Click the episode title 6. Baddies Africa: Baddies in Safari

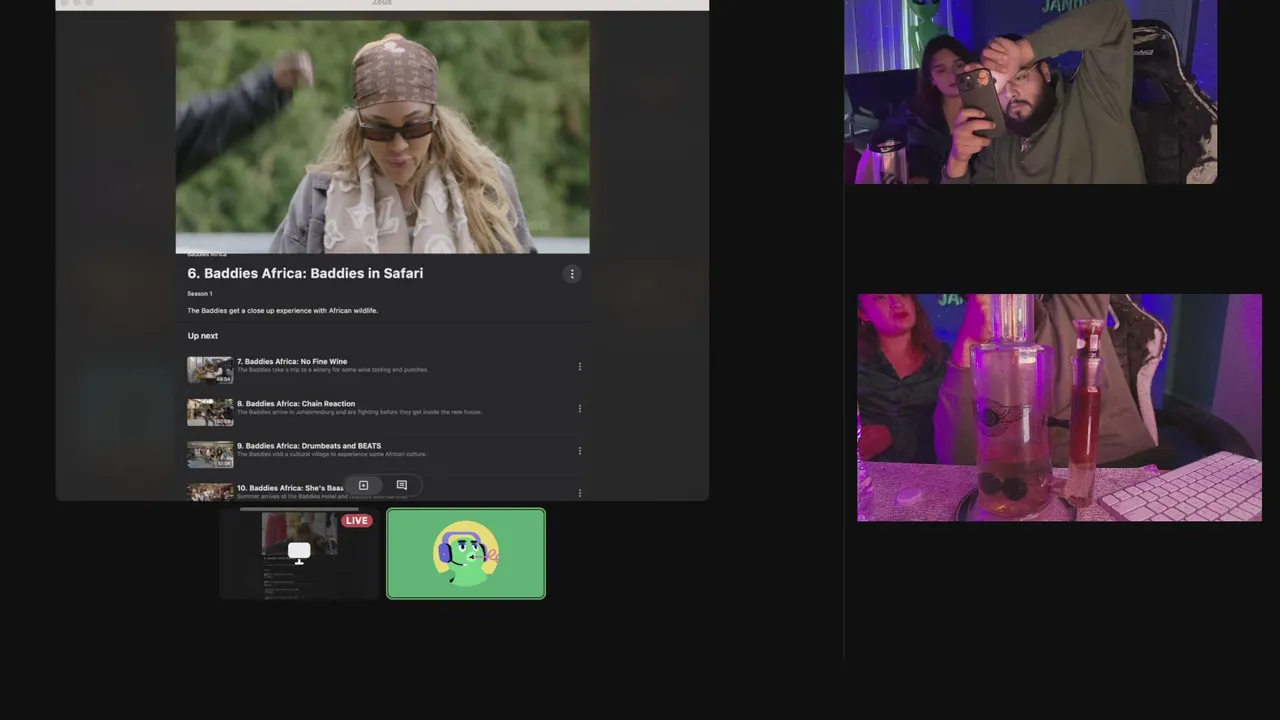click(x=305, y=273)
